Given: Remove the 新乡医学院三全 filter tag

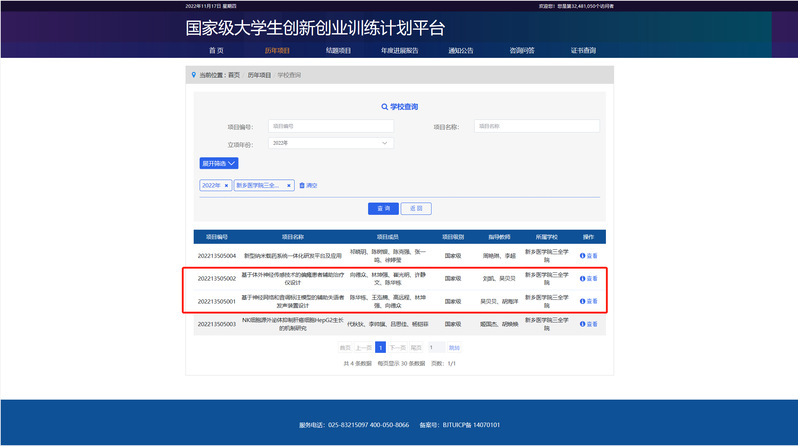Looking at the screenshot, I should coord(289,185).
